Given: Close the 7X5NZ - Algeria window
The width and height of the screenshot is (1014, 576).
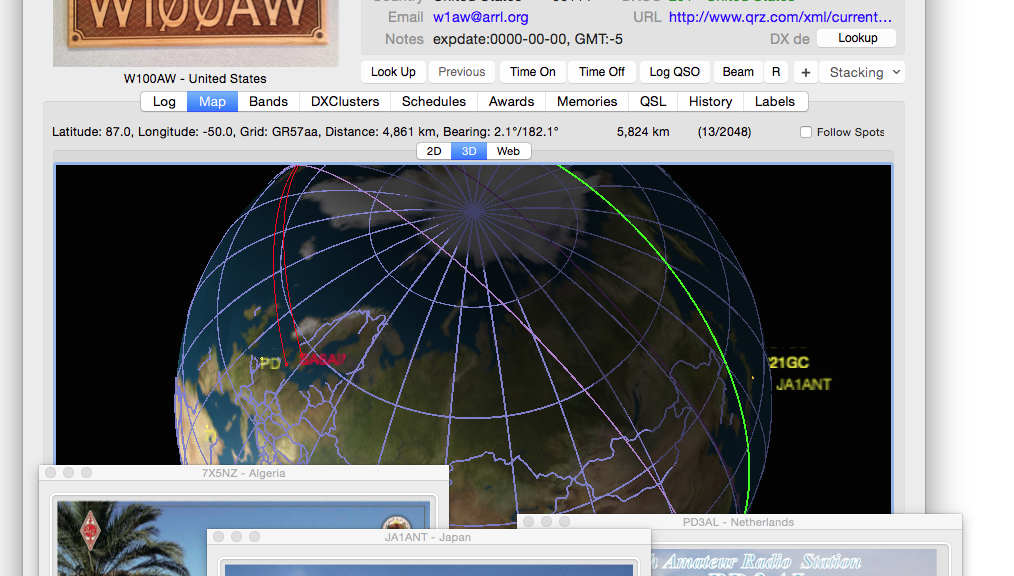Looking at the screenshot, I should [x=50, y=473].
